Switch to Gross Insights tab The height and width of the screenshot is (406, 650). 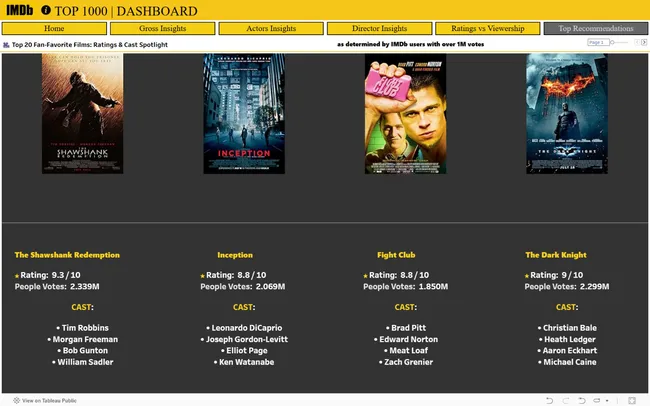(x=162, y=28)
